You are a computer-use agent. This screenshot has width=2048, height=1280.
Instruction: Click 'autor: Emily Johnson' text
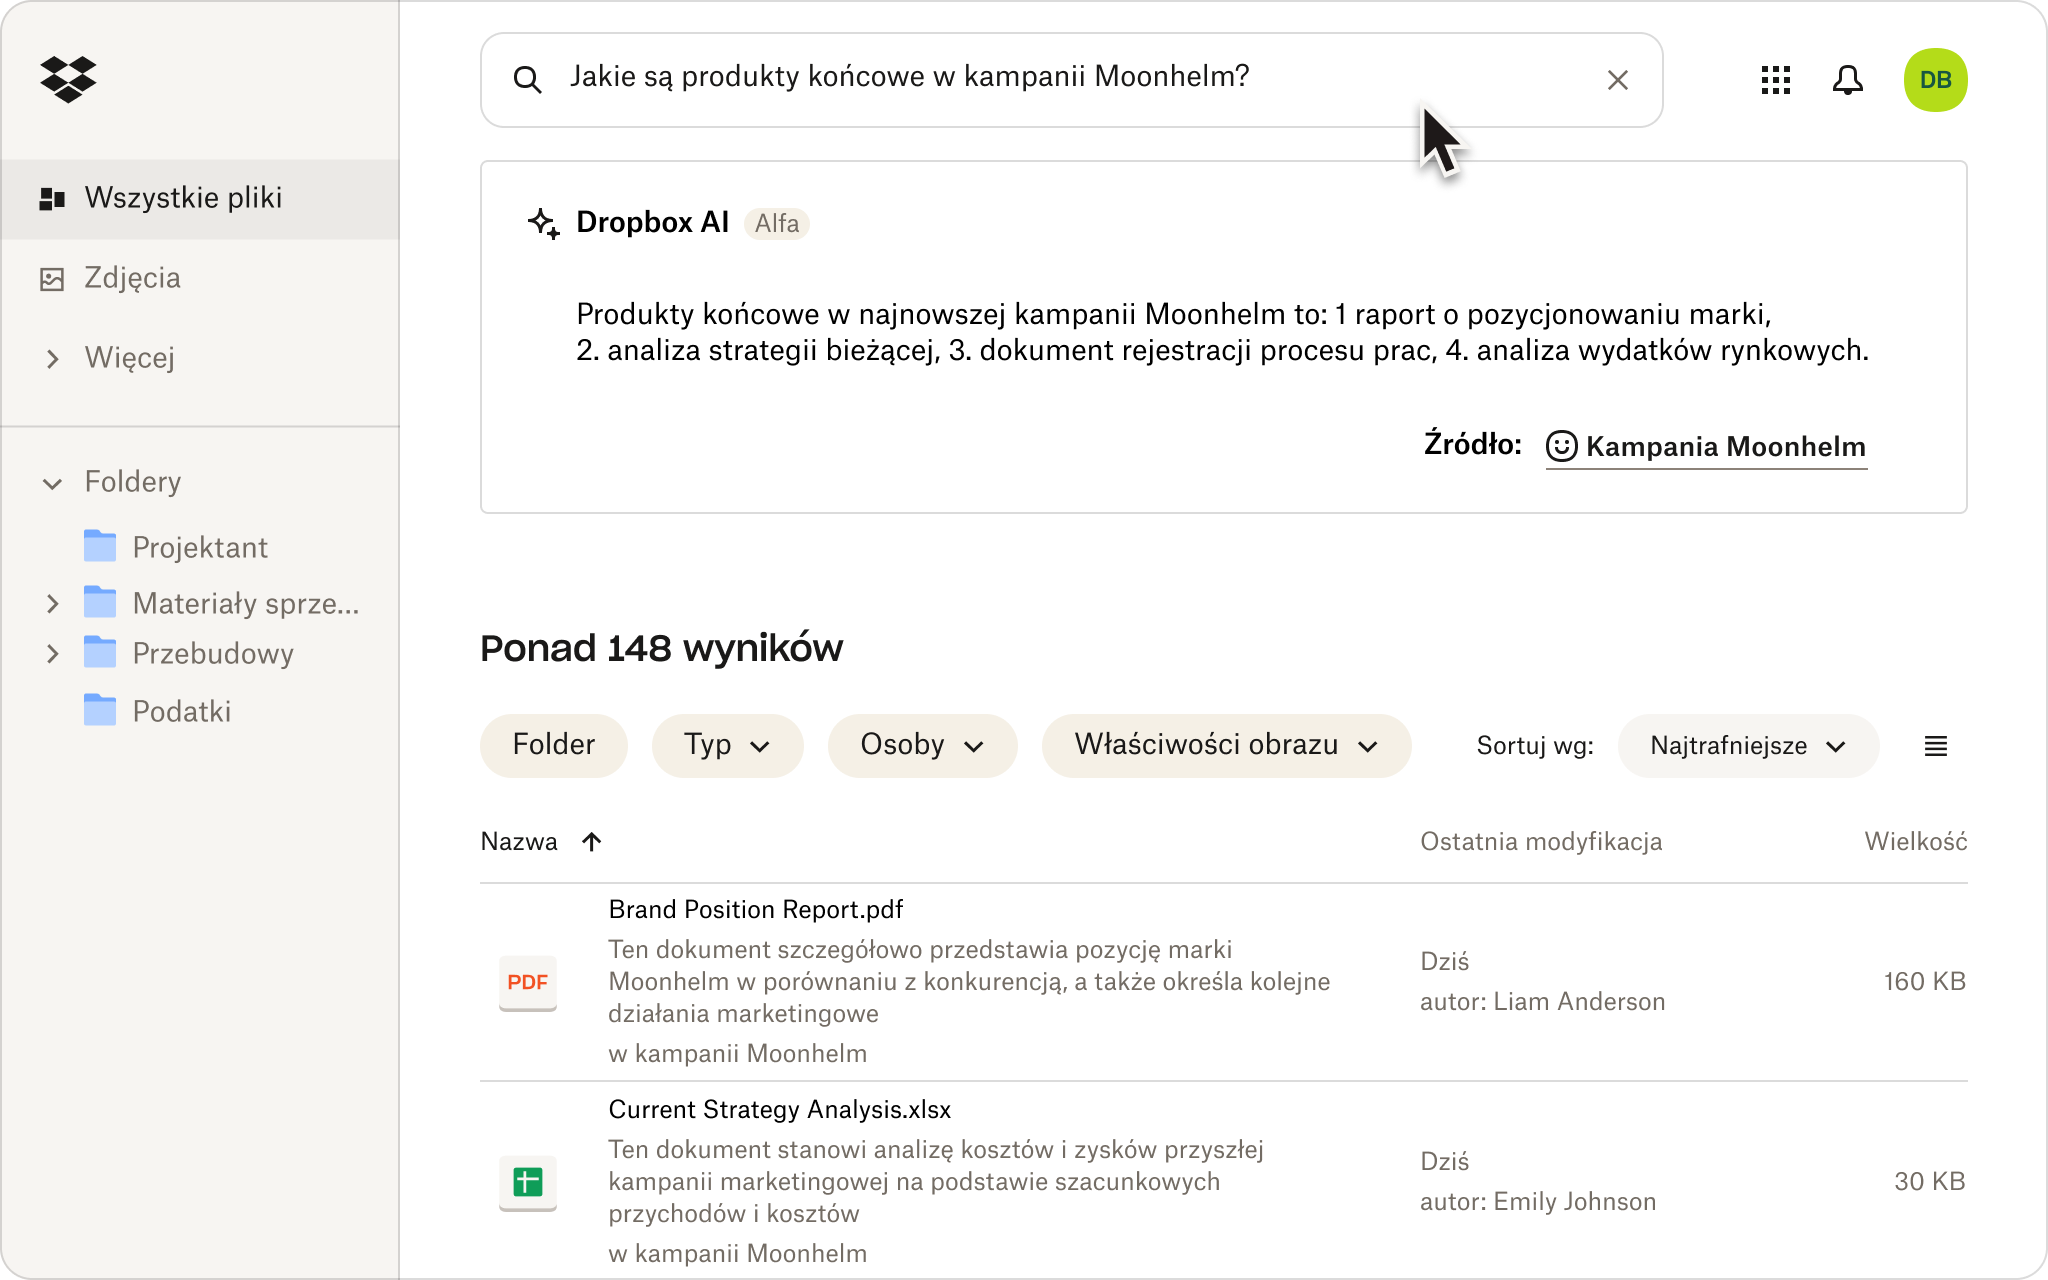(1538, 1202)
